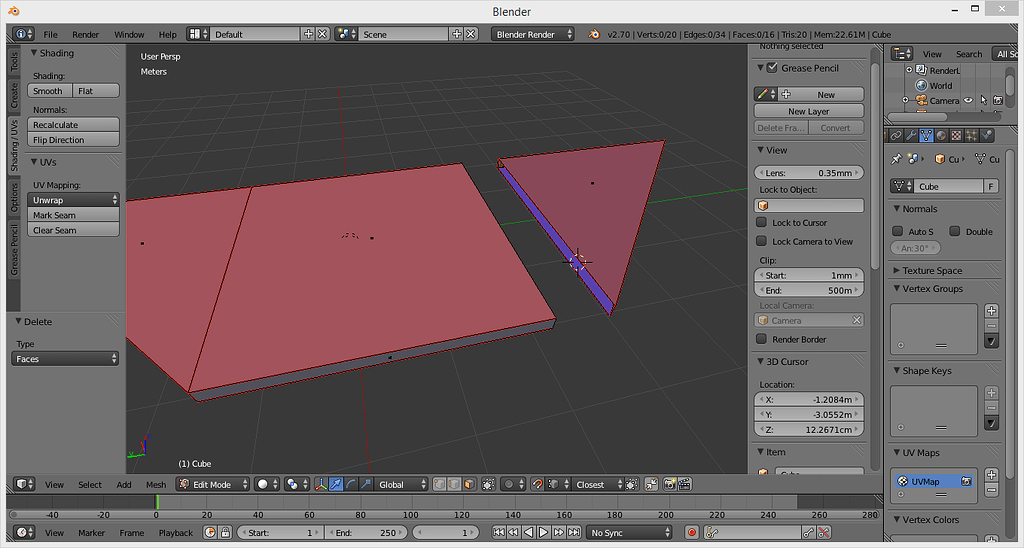Choose face select mode icon
This screenshot has width=1024, height=548.
point(470,484)
